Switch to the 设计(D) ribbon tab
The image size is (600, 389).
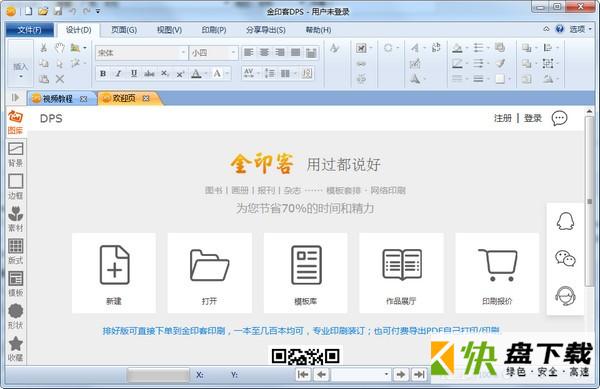pos(78,30)
